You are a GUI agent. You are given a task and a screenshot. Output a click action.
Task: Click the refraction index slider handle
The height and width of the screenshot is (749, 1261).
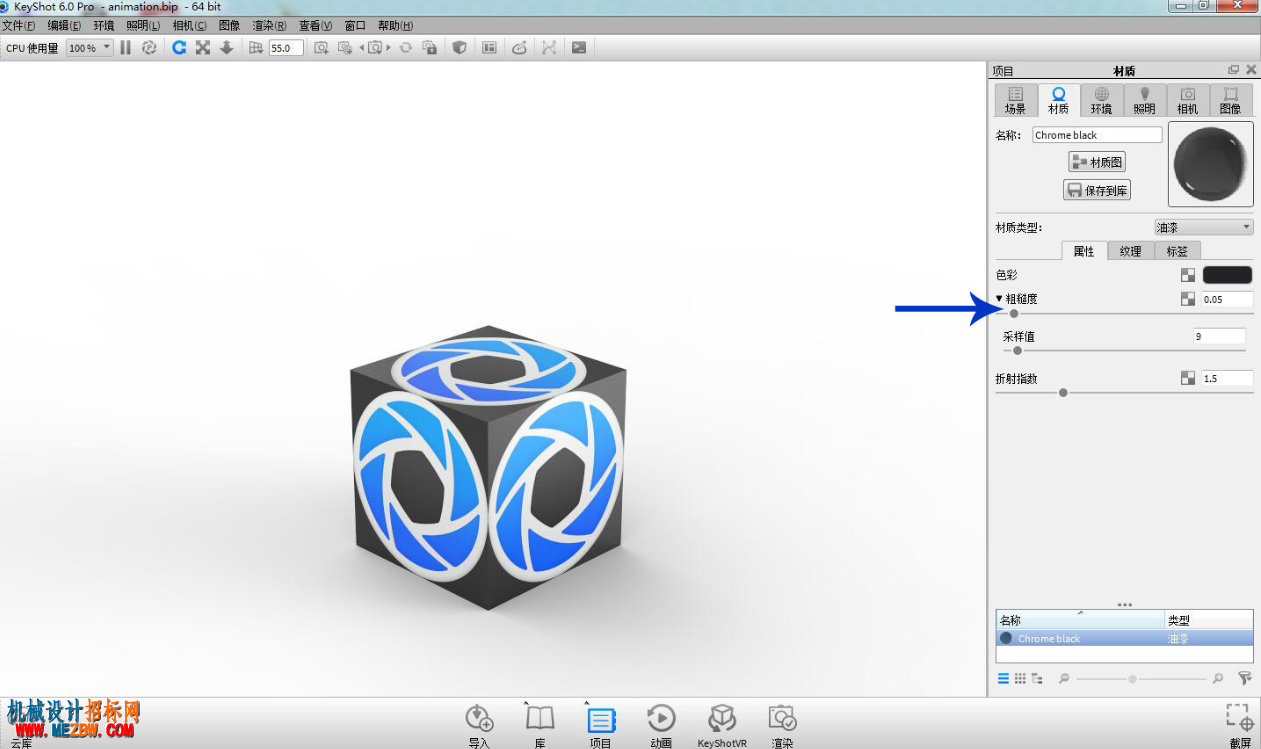1063,393
